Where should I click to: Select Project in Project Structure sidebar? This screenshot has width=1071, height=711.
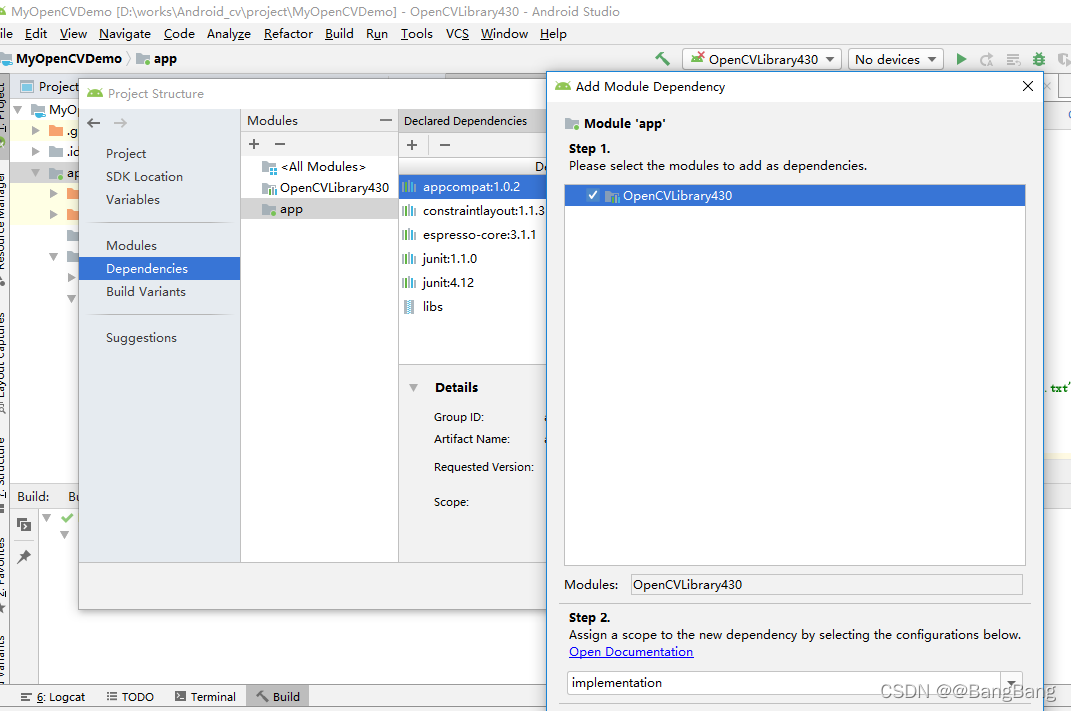(x=126, y=154)
